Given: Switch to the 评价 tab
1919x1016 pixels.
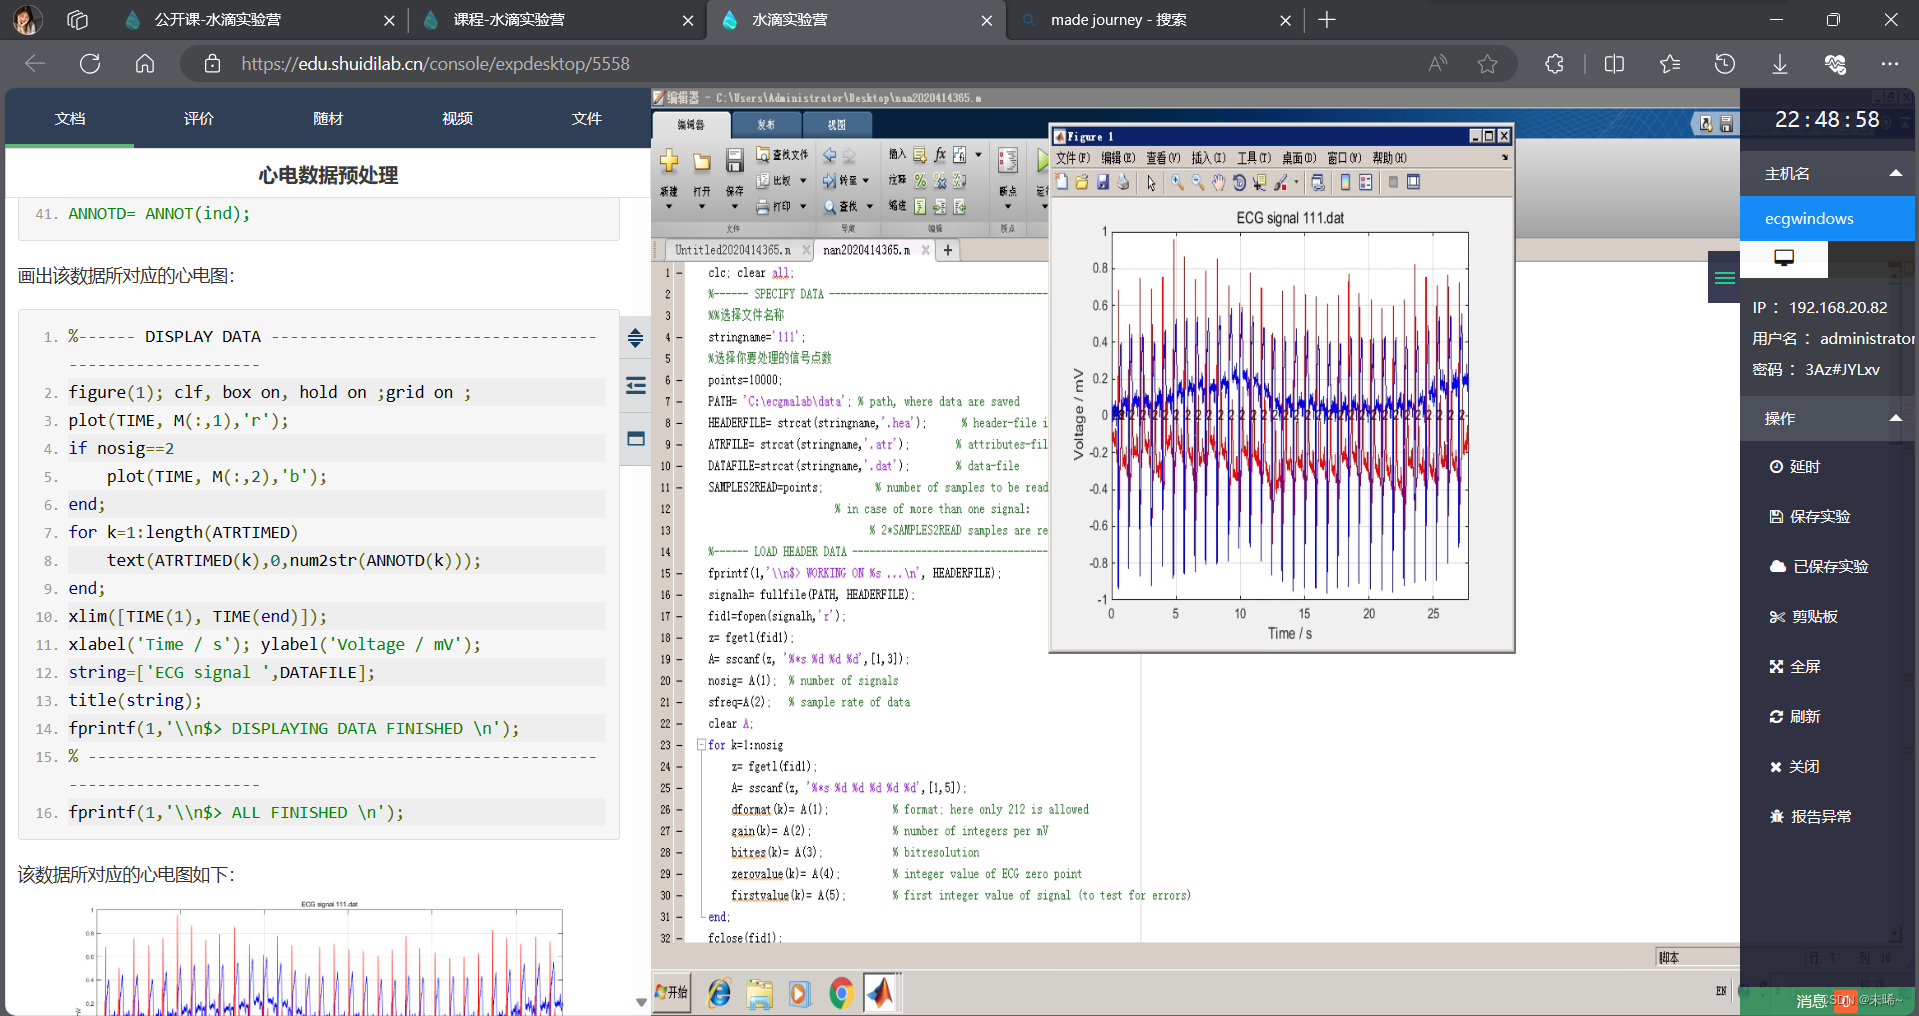Looking at the screenshot, I should pyautogui.click(x=199, y=118).
